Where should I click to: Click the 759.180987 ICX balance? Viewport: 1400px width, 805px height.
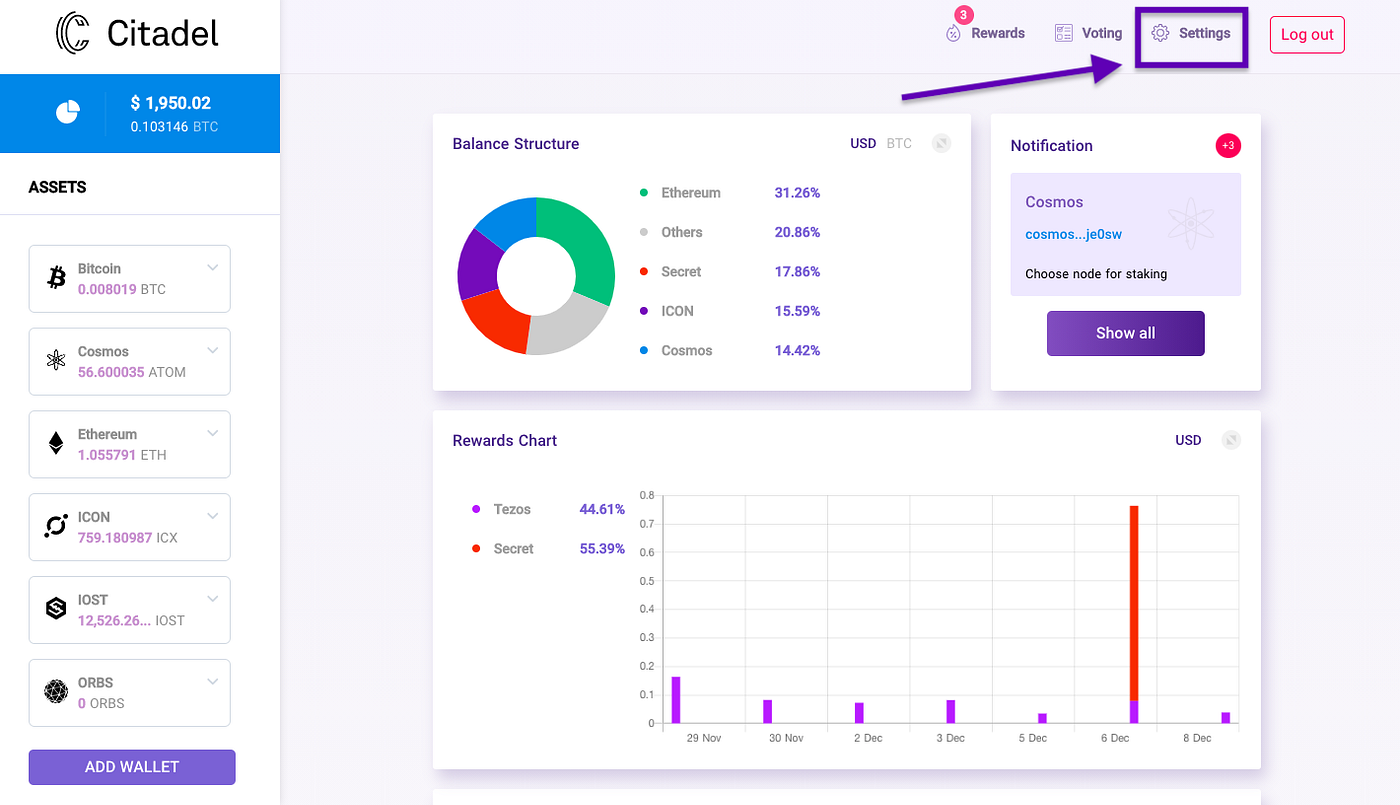coord(128,538)
